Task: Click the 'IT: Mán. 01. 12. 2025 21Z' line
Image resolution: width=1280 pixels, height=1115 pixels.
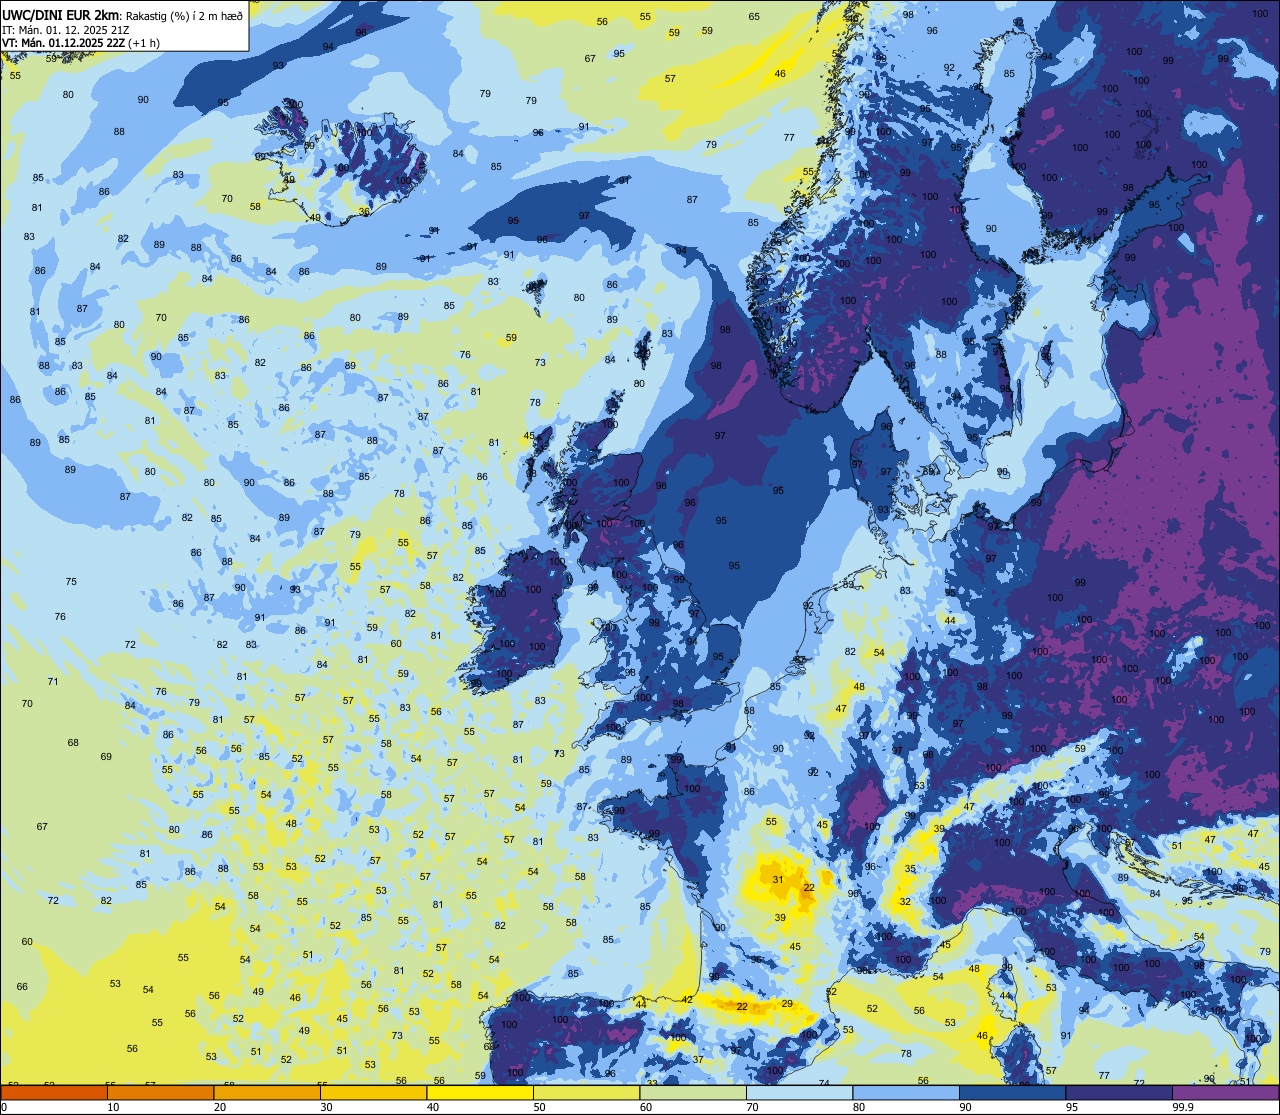Action: pos(65,29)
